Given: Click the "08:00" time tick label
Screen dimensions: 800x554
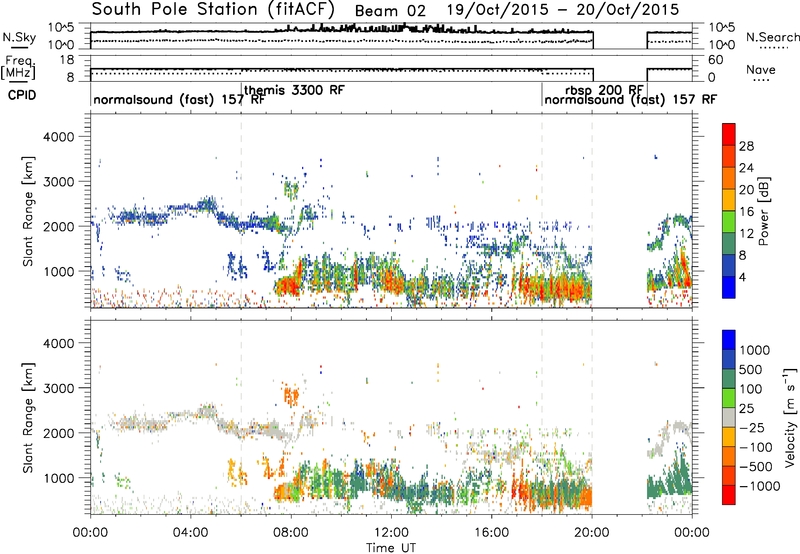Looking at the screenshot, I should [290, 533].
